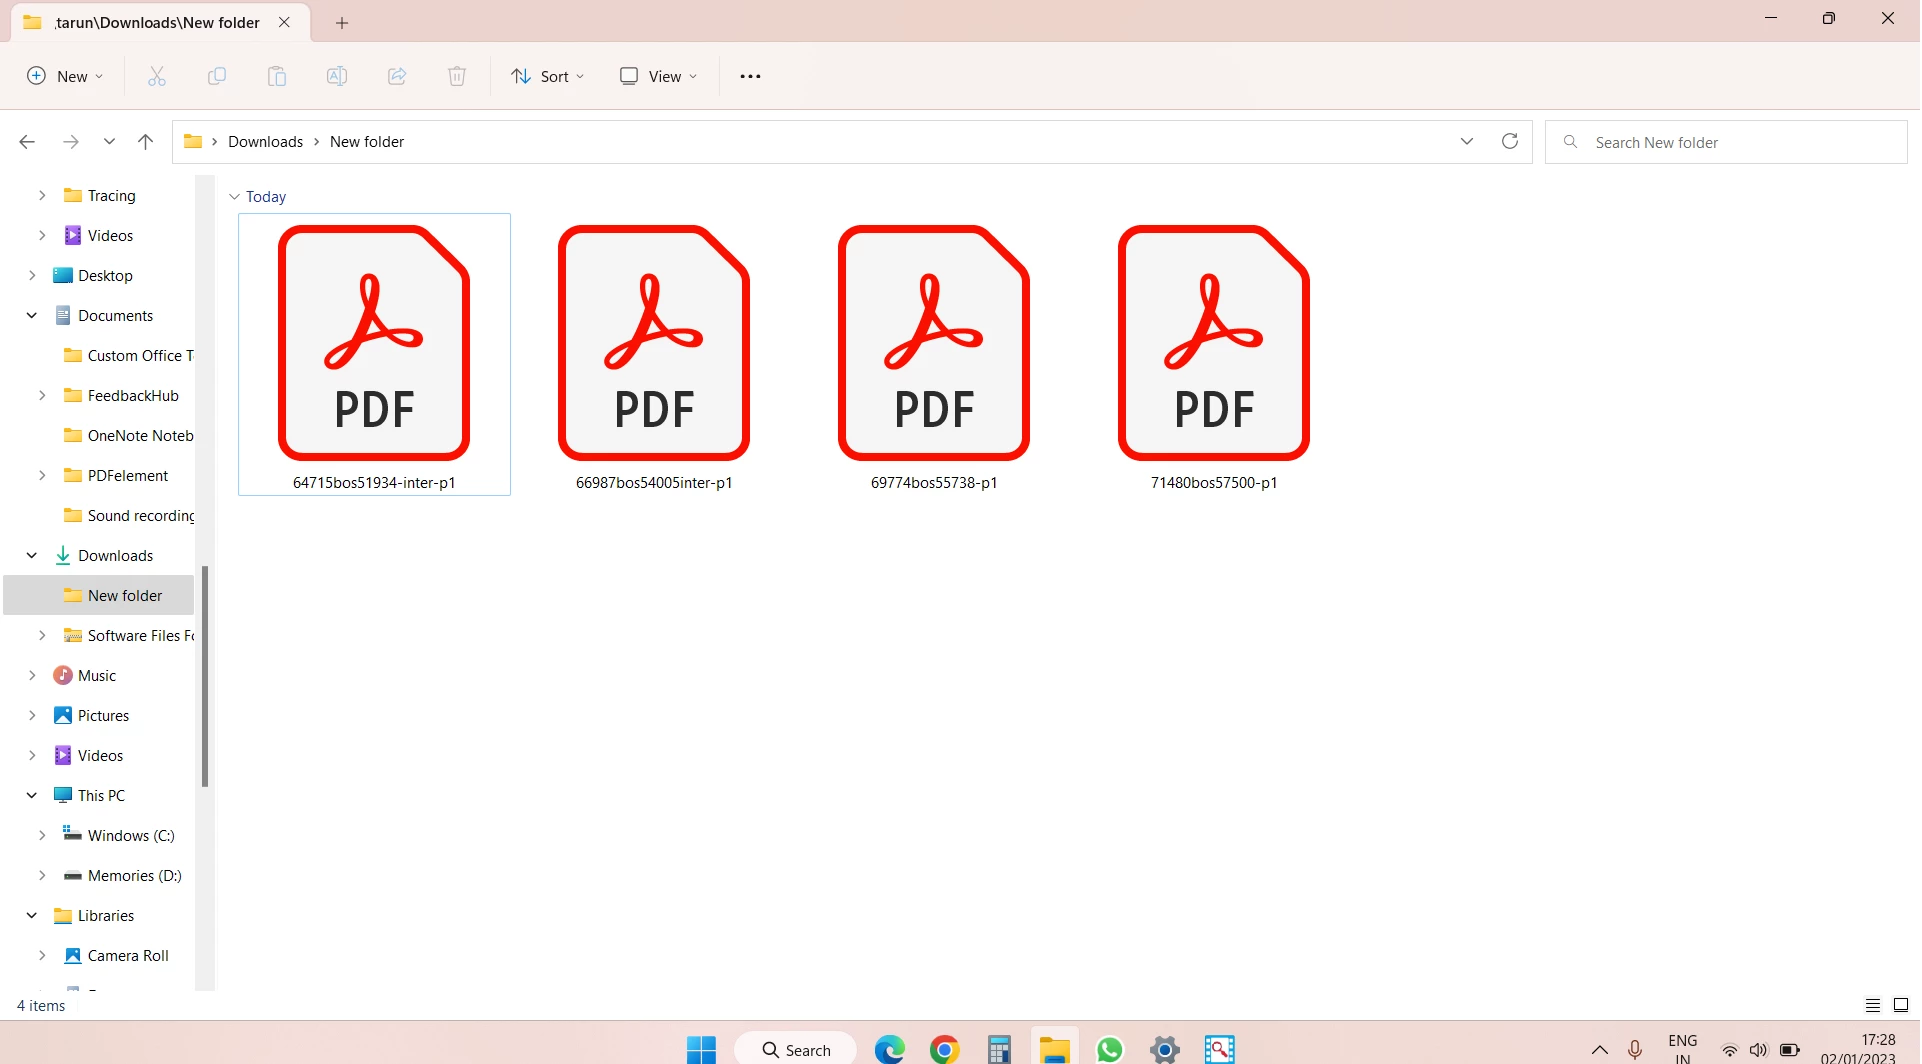Screen dimensions: 1922x1064
Task: Switch to details list view icon
Action: (1873, 1005)
